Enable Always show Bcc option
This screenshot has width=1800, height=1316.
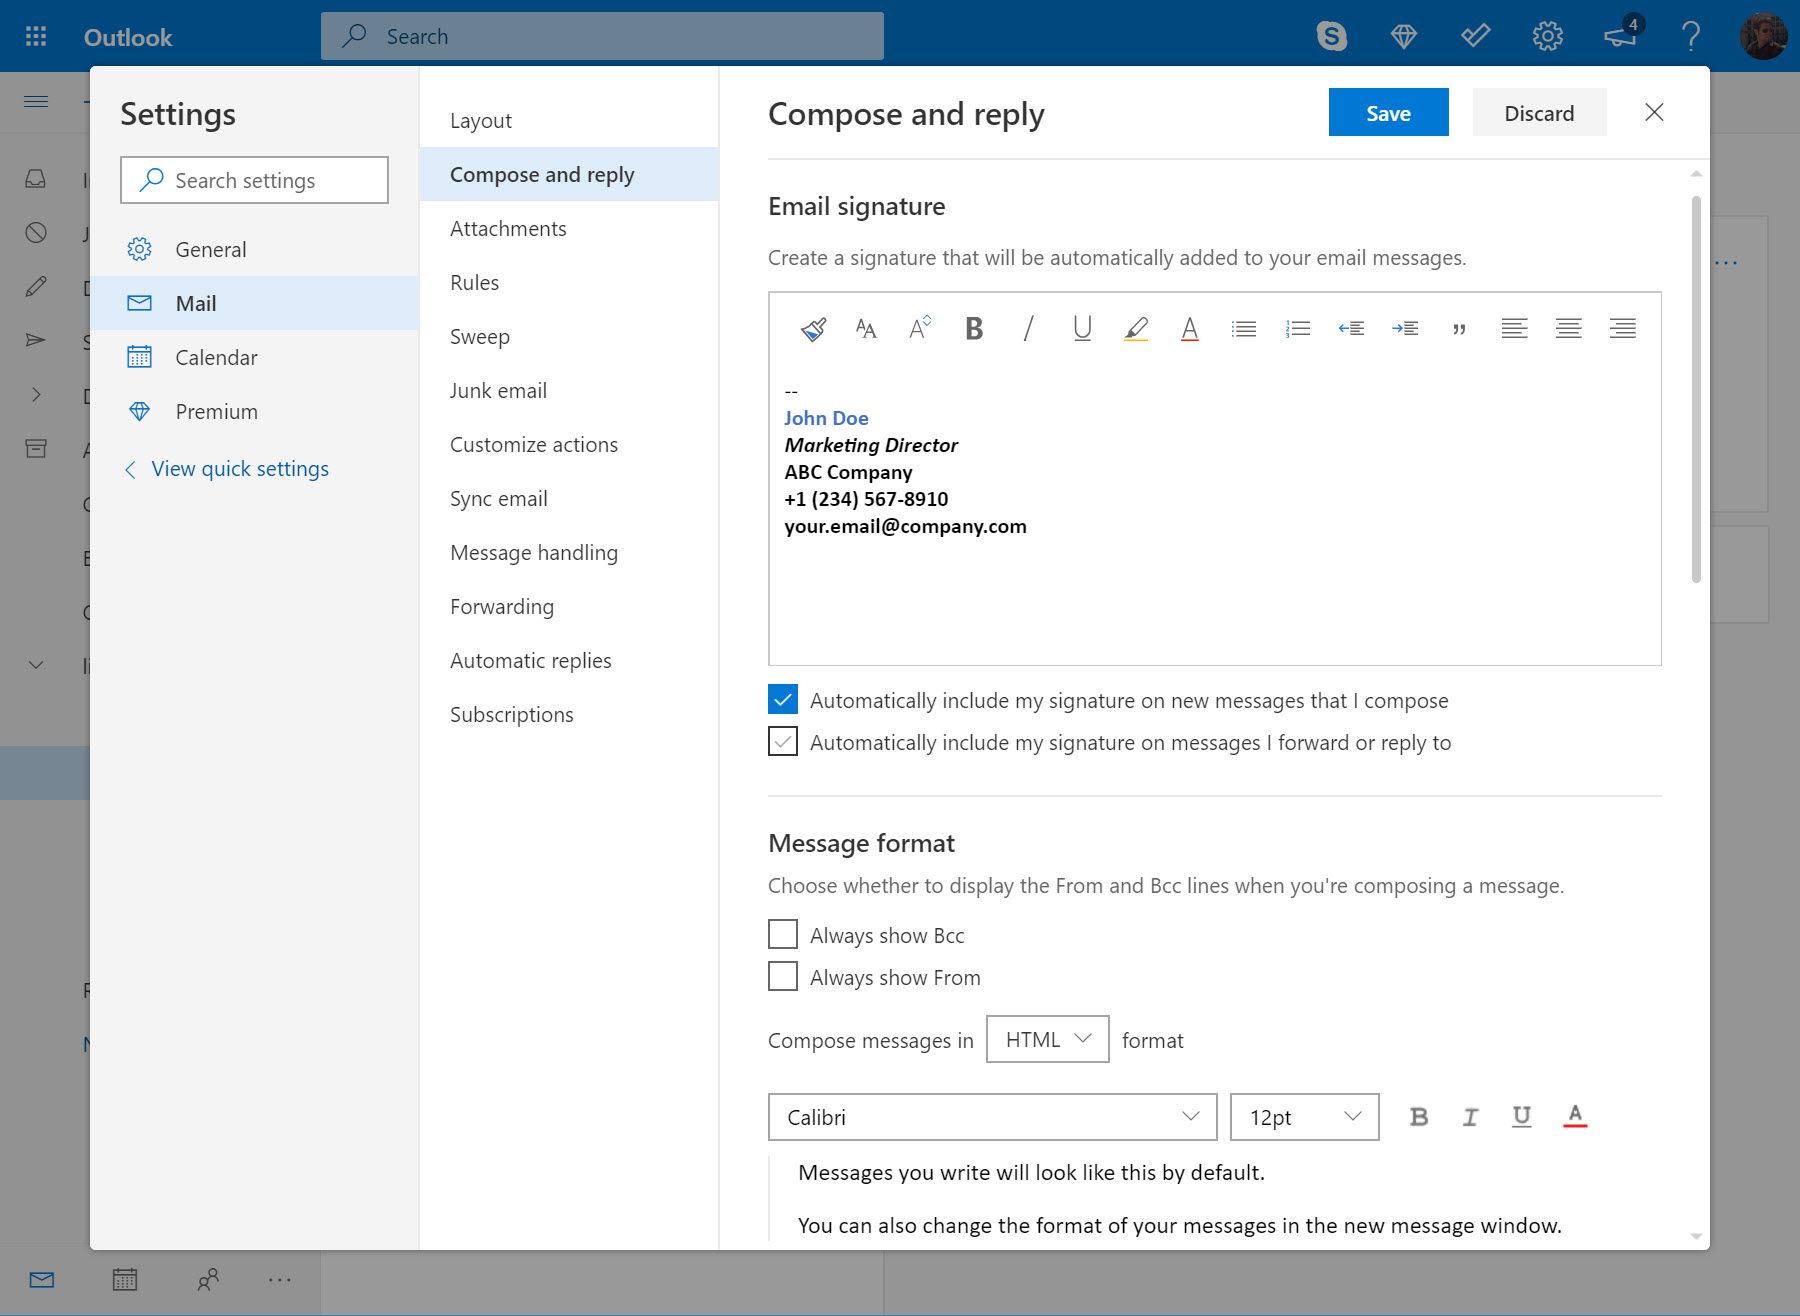(x=782, y=933)
